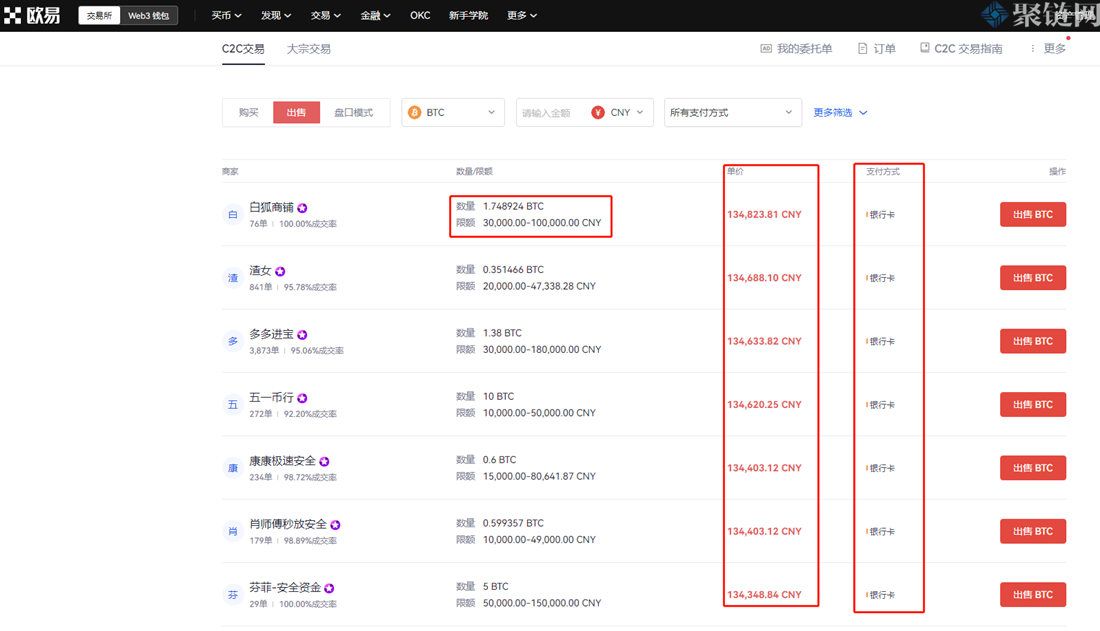The image size is (1100, 631).
Task: Click the 支付方式 column header
Action: coord(883,171)
